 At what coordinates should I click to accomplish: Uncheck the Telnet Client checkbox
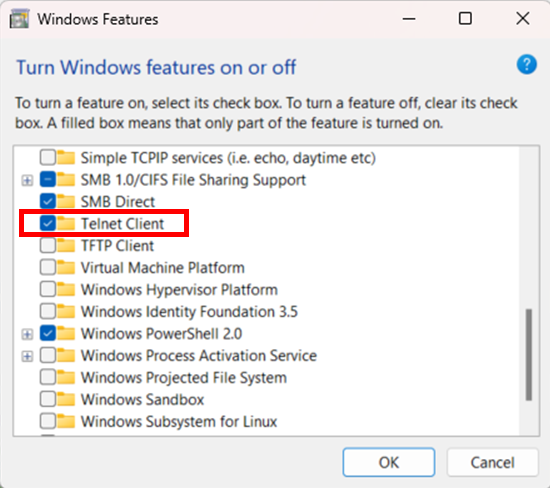pos(48,223)
